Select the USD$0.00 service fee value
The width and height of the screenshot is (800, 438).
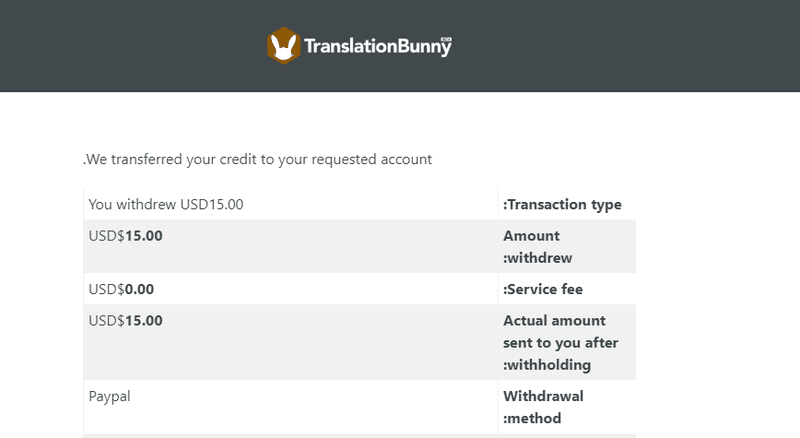[121, 289]
